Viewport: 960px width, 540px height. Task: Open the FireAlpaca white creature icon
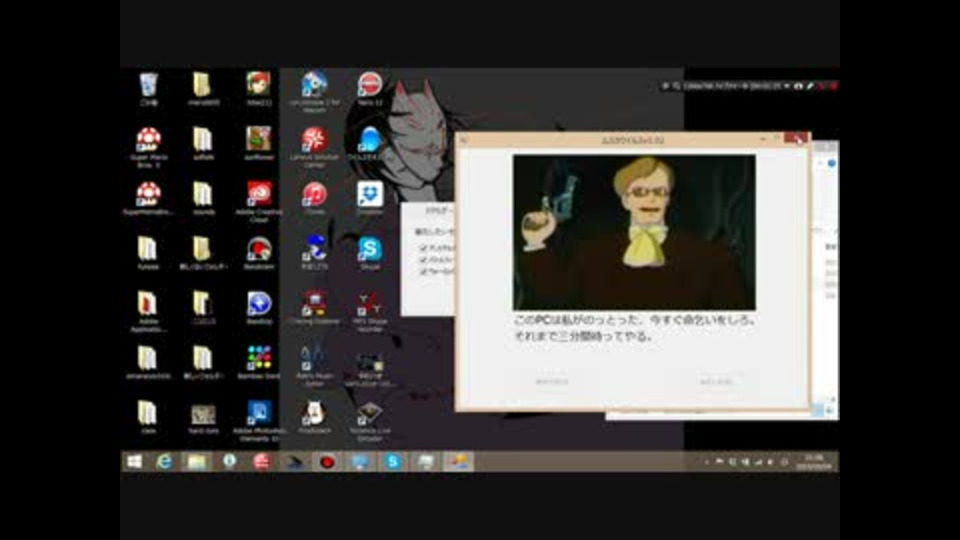(314, 414)
